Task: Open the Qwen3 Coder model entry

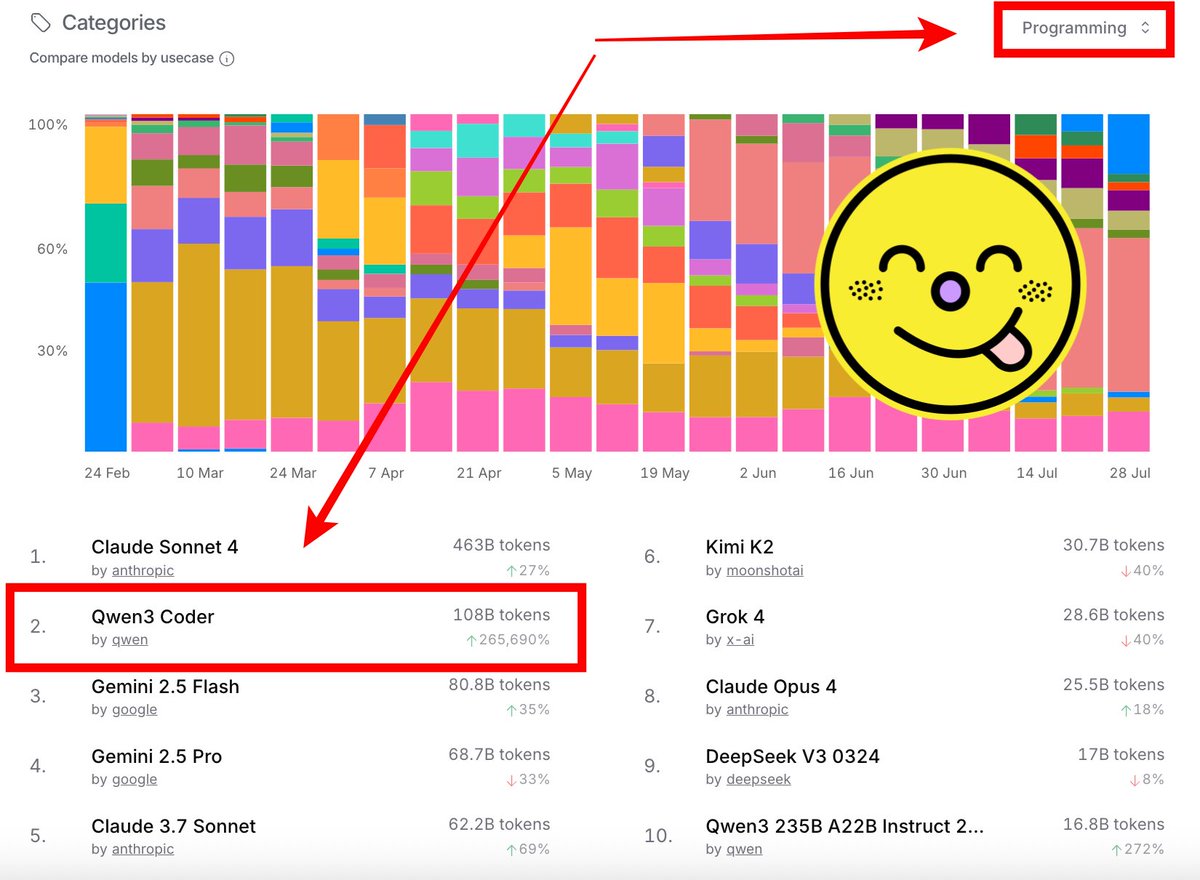Action: [153, 617]
